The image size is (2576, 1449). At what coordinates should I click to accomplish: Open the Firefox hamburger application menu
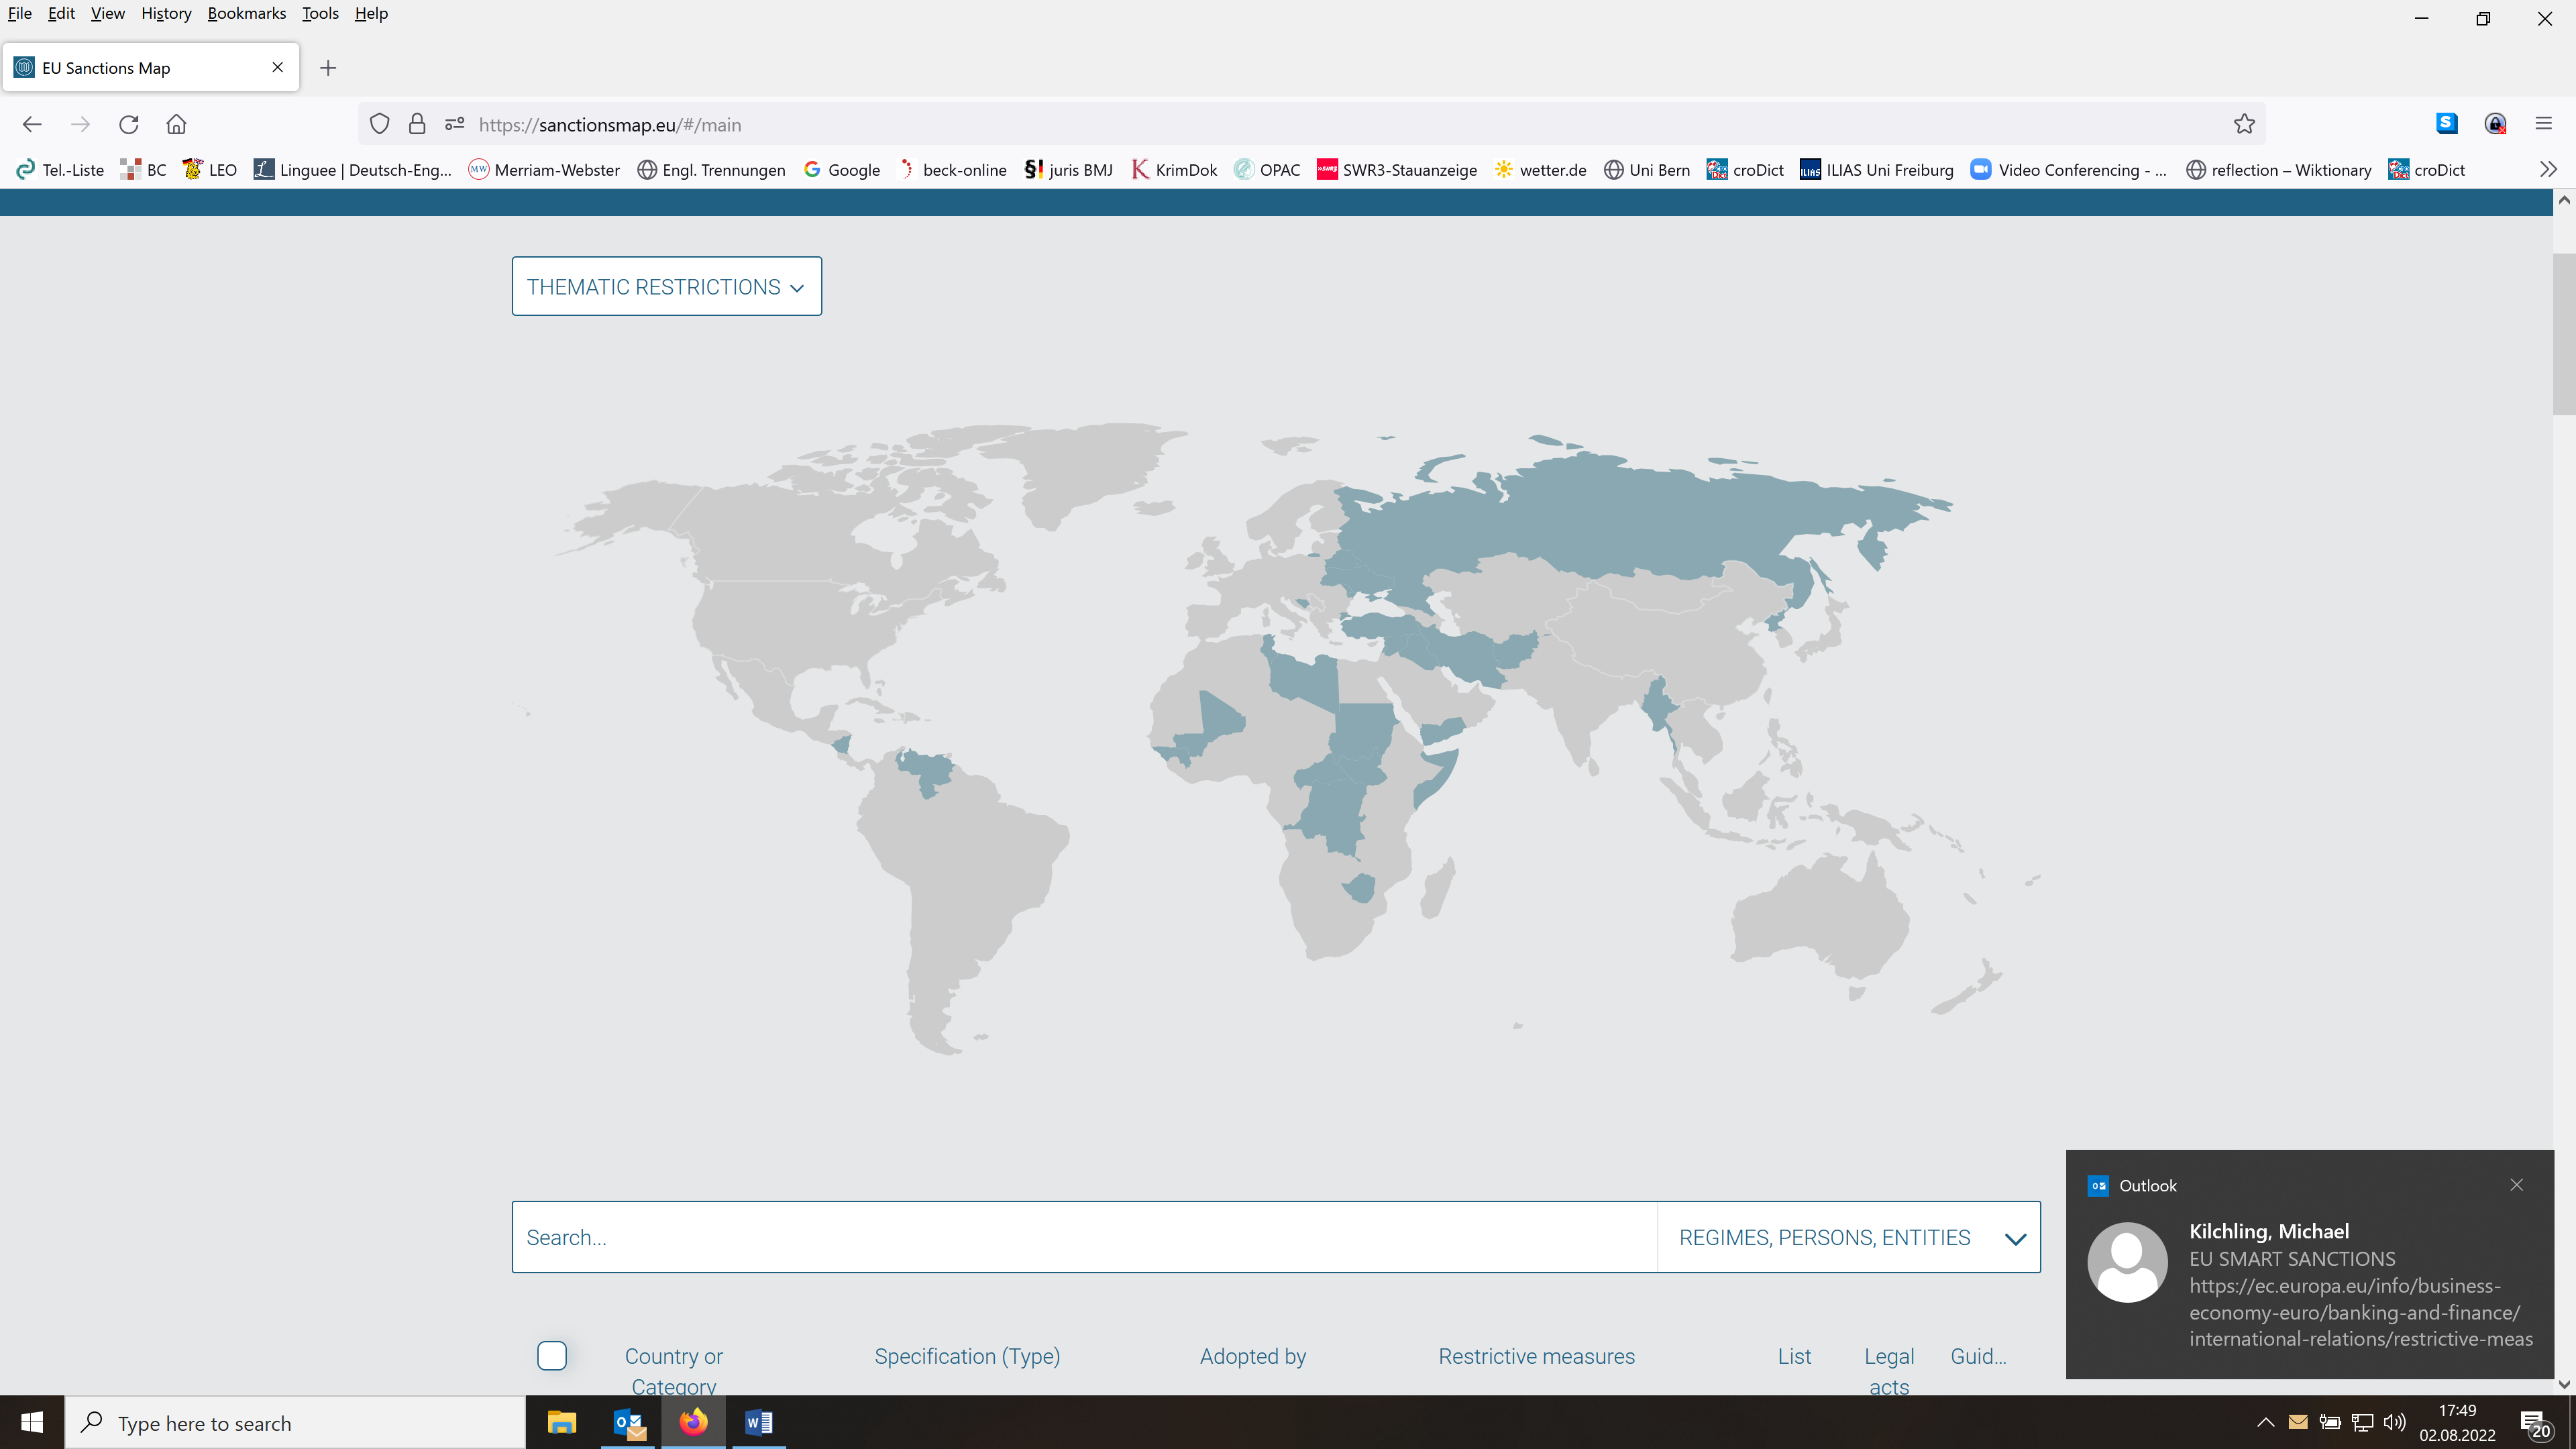[2544, 124]
